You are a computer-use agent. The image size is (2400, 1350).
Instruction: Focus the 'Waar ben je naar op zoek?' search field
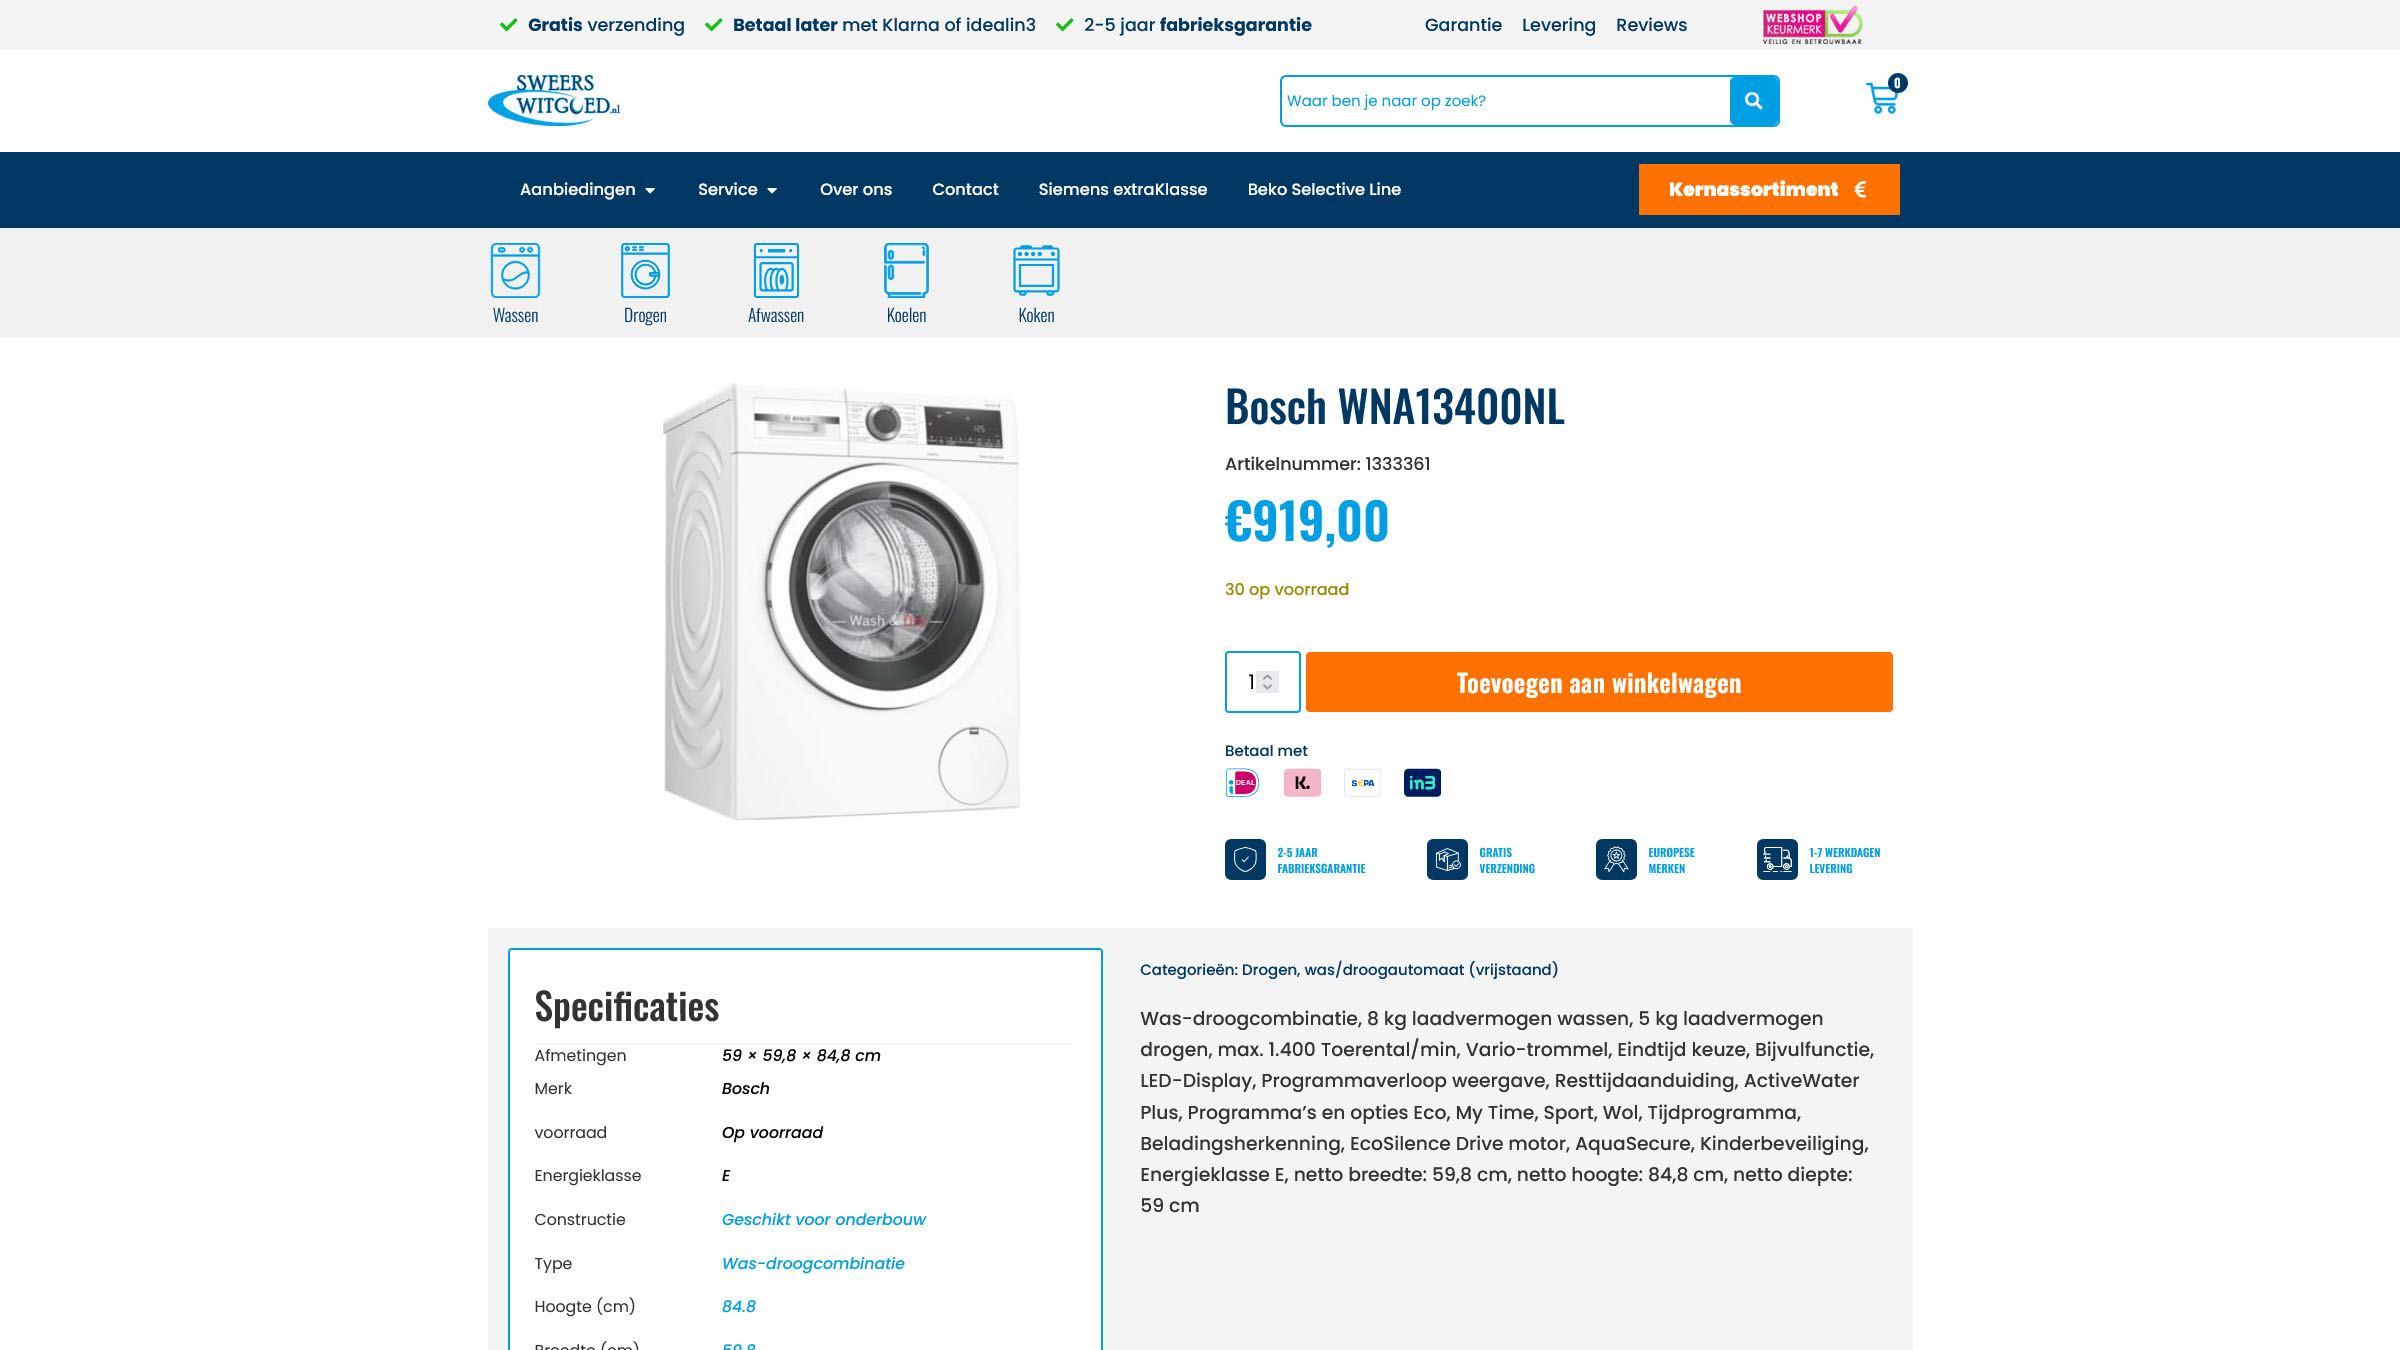[1506, 101]
